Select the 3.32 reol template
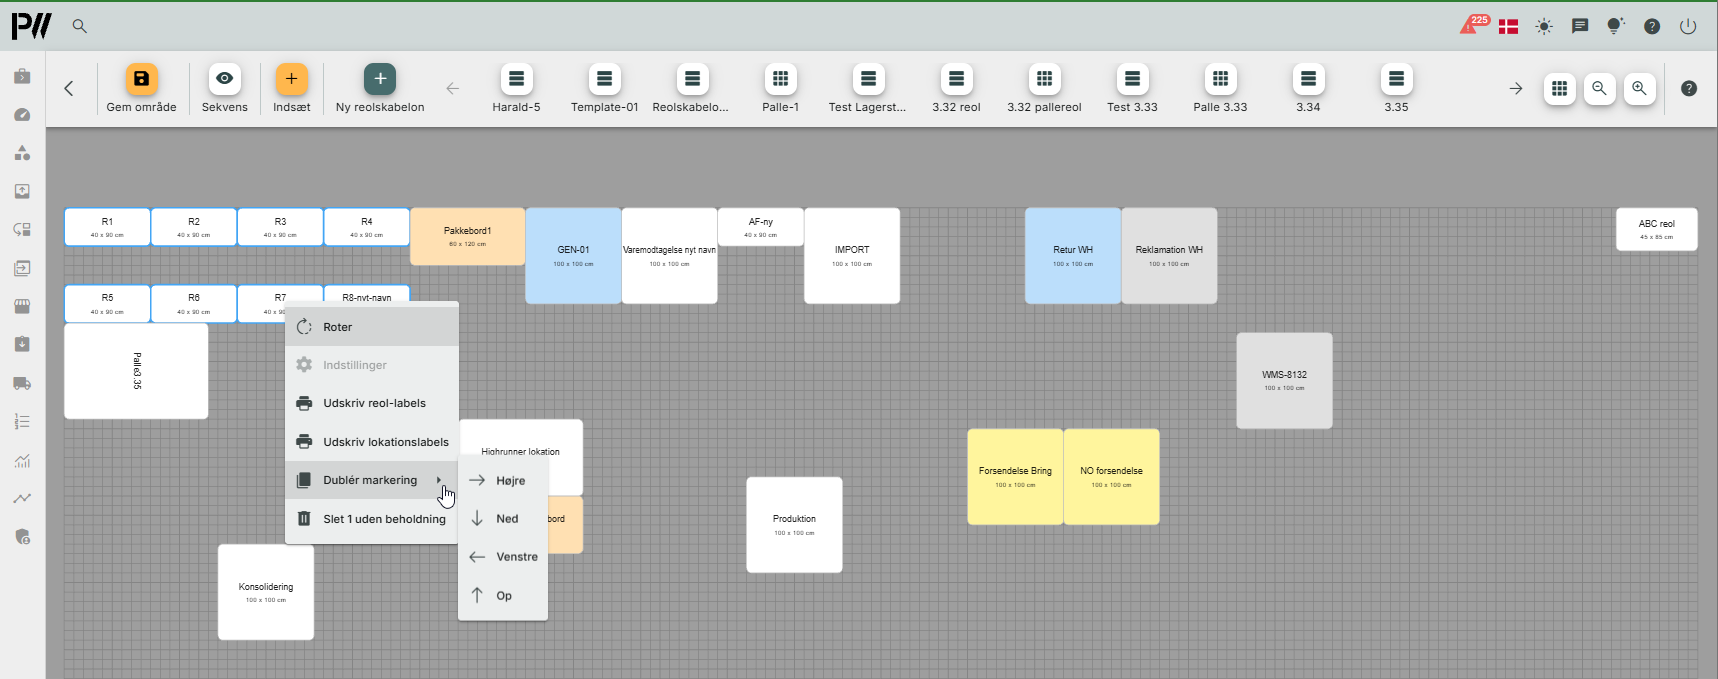The image size is (1718, 679). pos(956,89)
